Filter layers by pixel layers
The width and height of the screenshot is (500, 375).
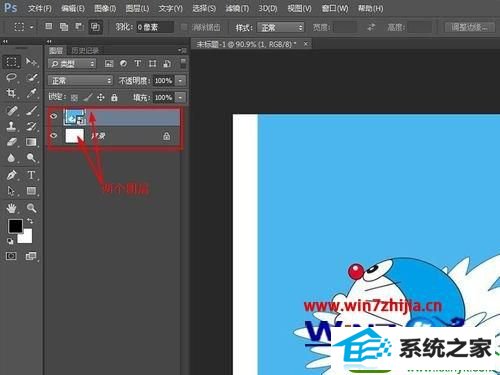[109, 64]
